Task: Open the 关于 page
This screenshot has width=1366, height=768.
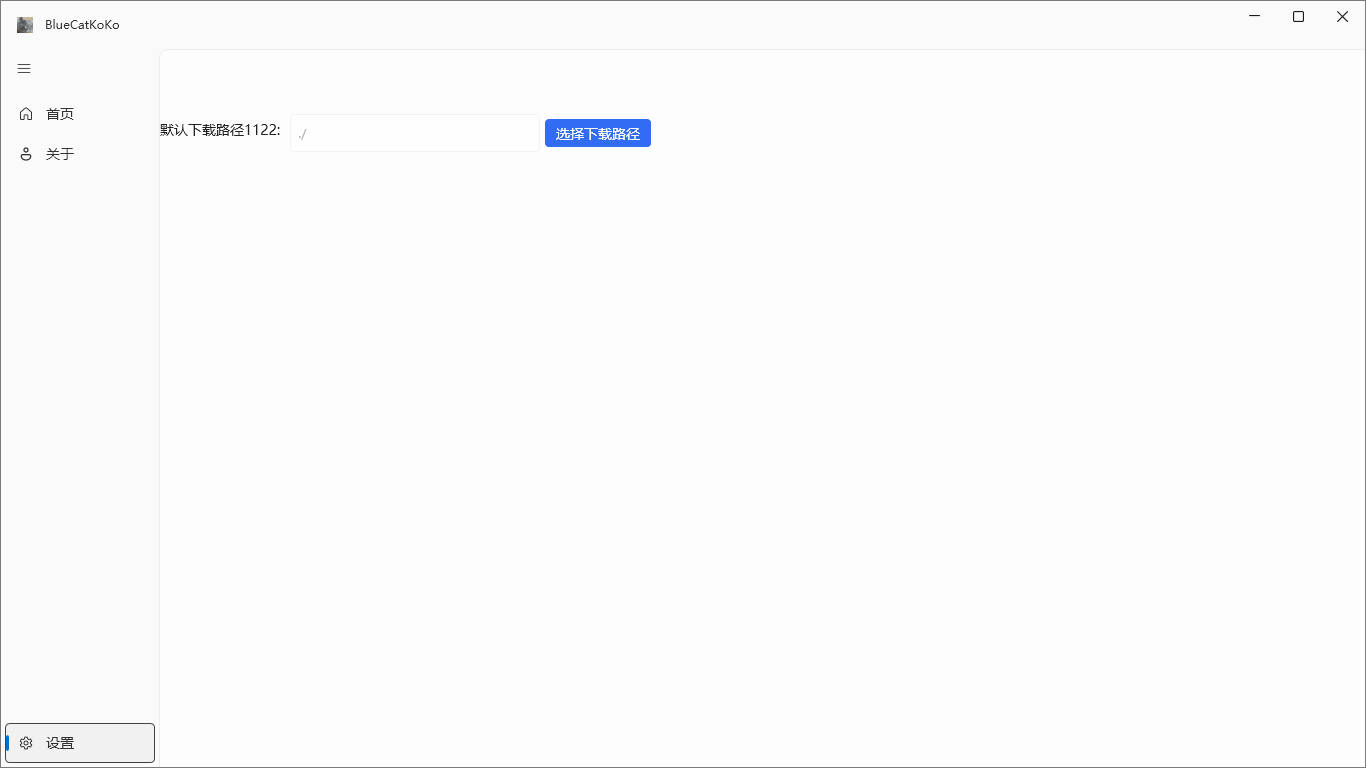Action: (80, 154)
